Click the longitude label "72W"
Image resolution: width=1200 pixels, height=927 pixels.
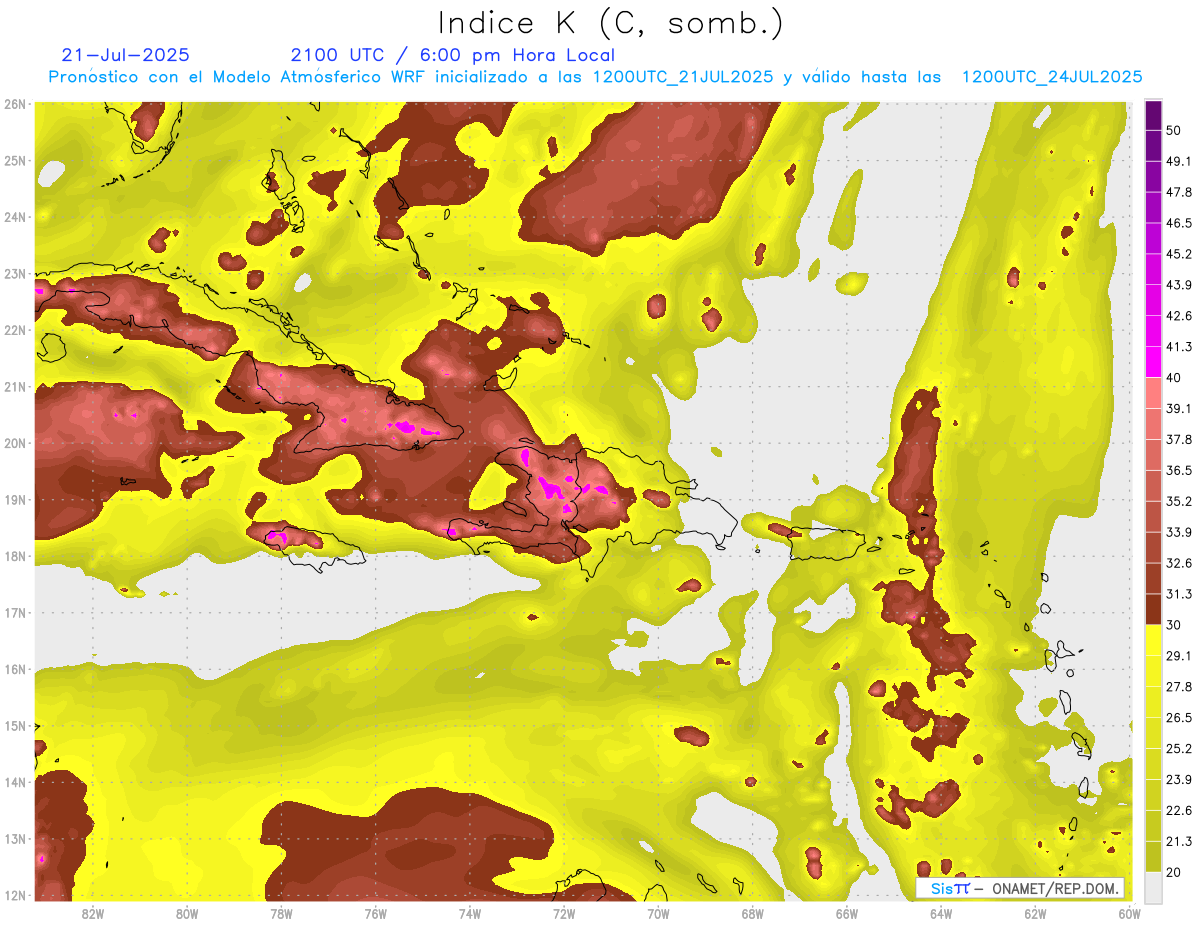(564, 913)
